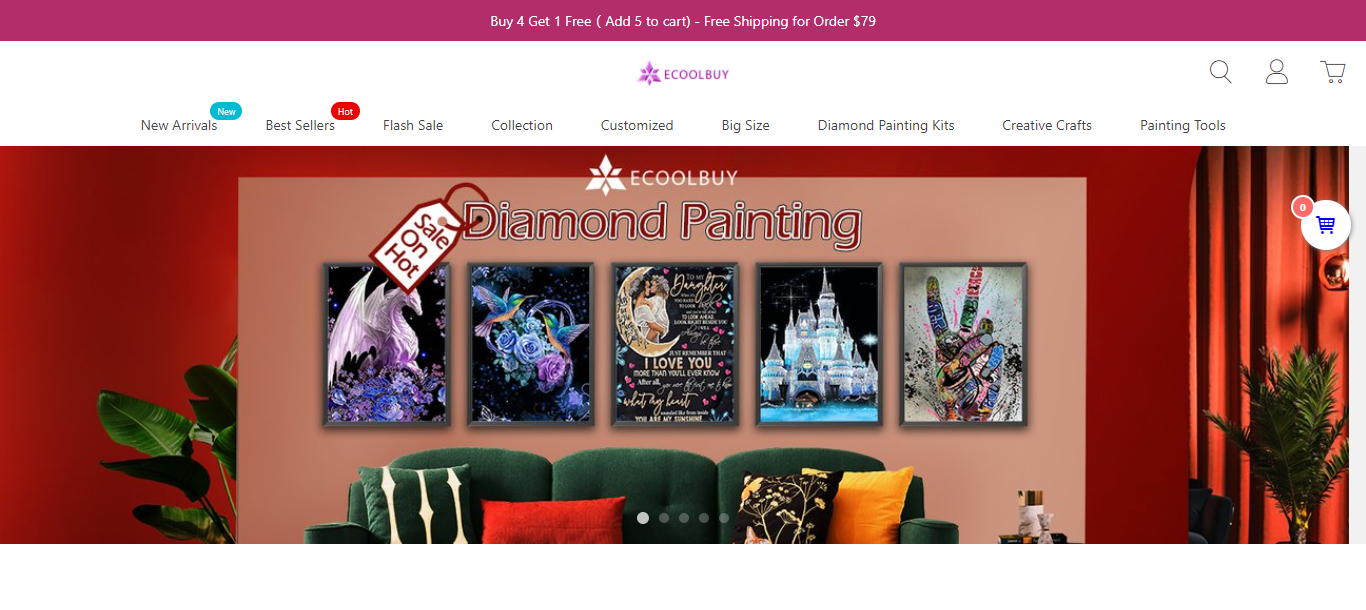
Task: Expand the Collection menu
Action: point(522,125)
